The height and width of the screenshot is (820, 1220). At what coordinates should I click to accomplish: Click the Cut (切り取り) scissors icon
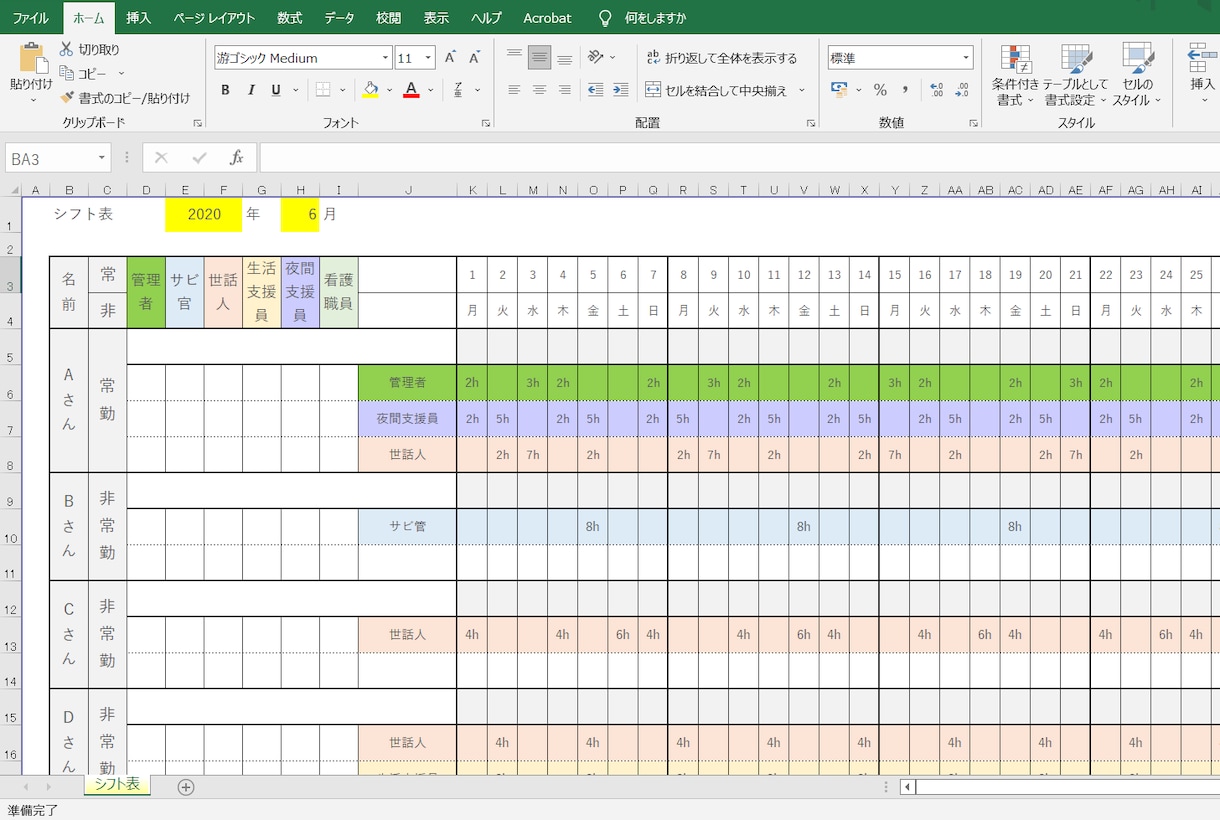pos(67,49)
